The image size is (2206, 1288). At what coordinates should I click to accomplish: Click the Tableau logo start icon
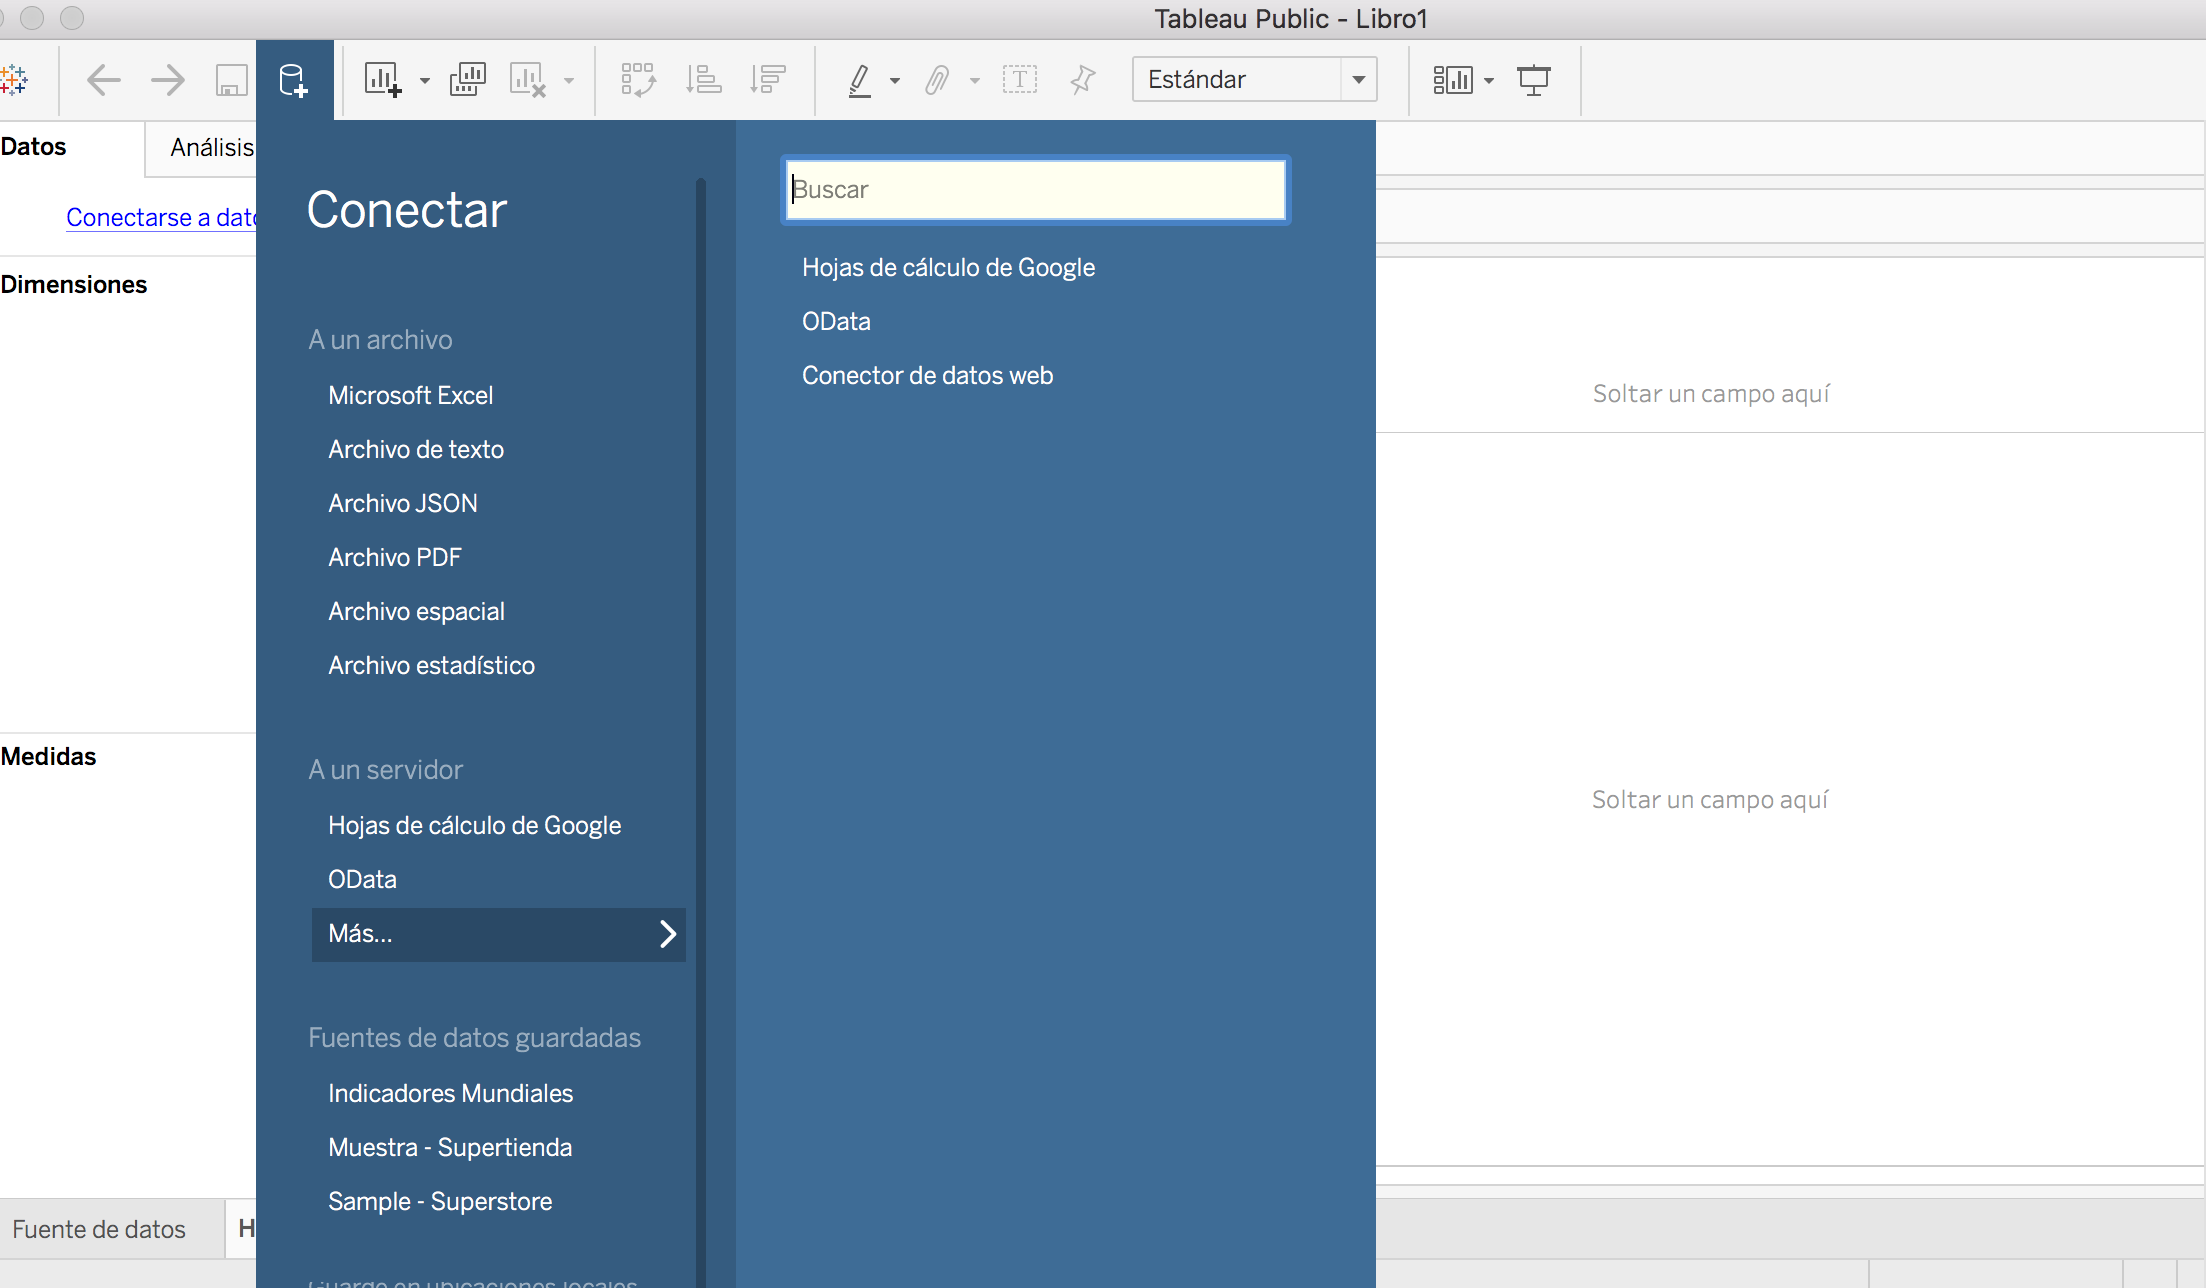14,79
